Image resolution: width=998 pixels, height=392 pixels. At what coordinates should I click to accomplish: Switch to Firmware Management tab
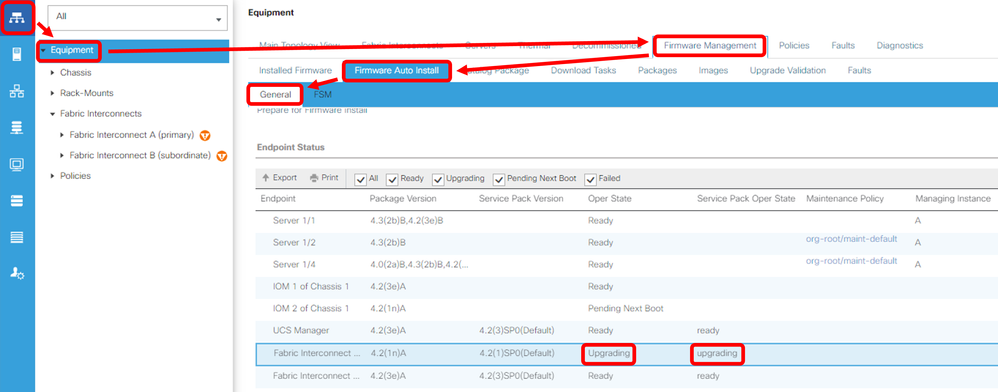point(710,46)
